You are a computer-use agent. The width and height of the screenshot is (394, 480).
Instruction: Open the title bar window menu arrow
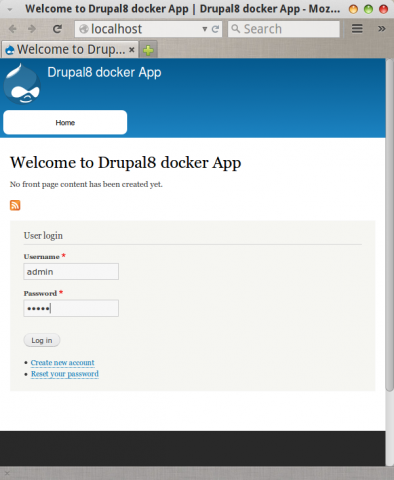click(10, 9)
